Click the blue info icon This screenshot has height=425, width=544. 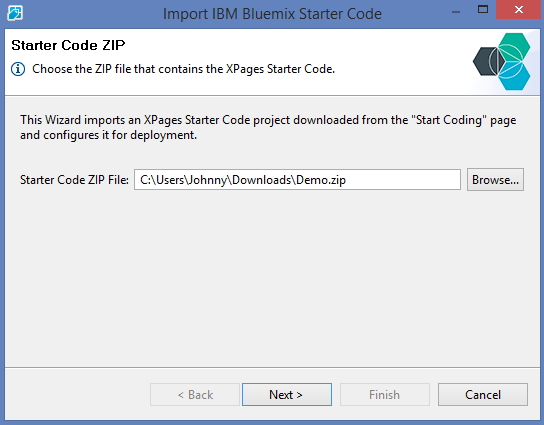click(18, 69)
